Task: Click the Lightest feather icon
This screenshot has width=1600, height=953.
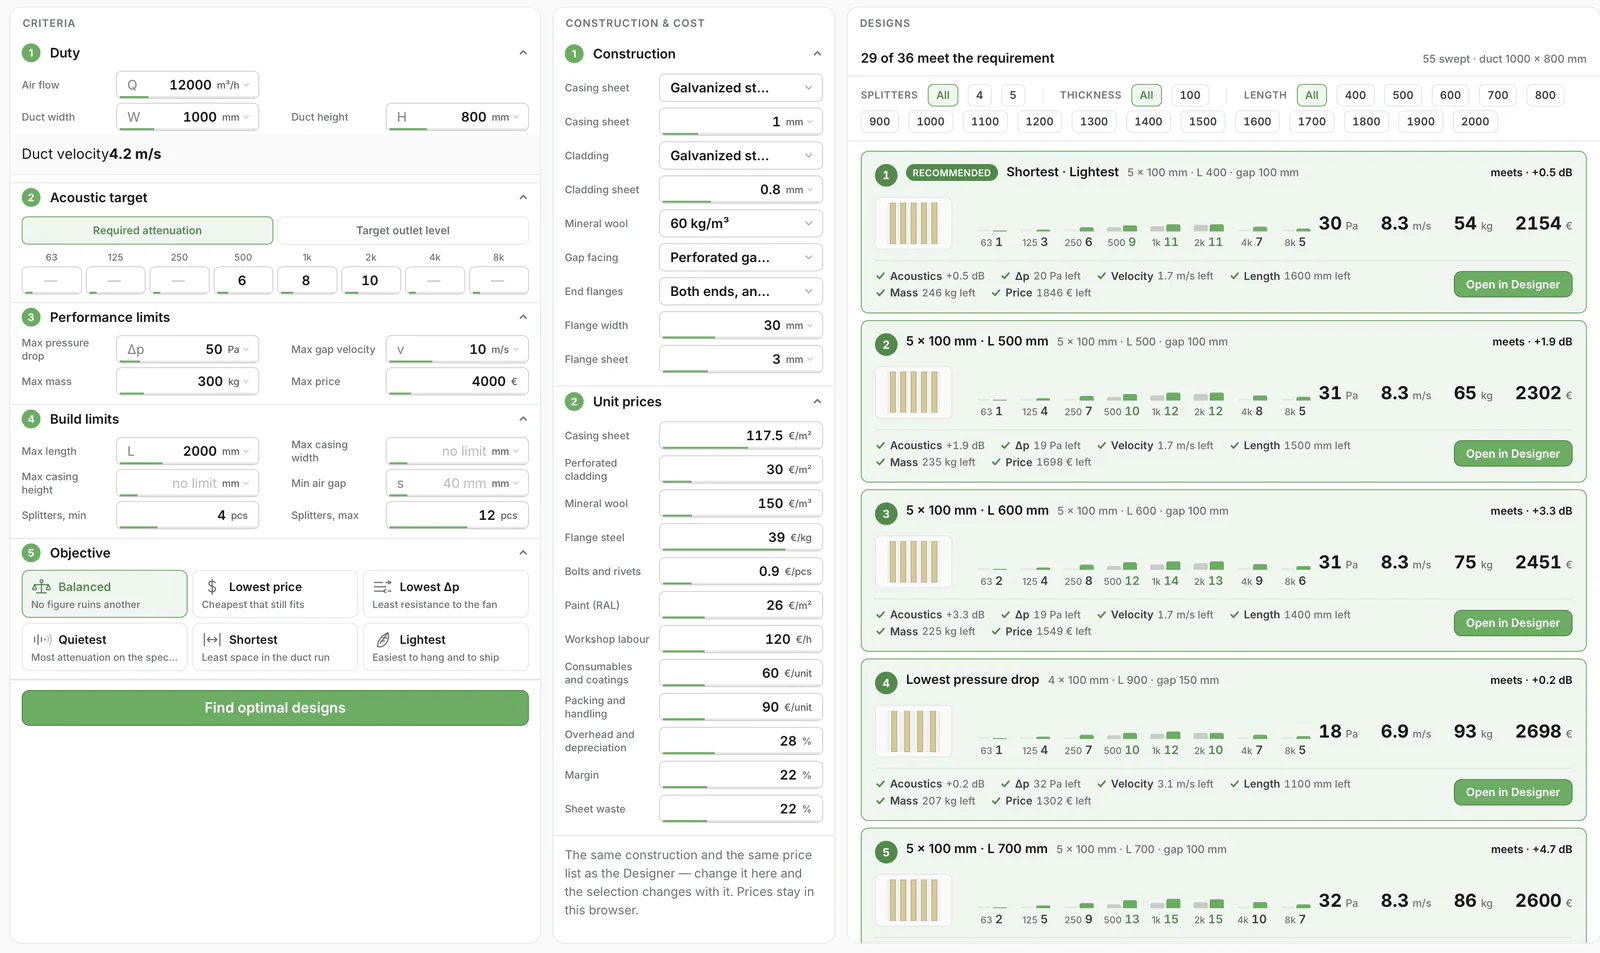Action: point(383,640)
